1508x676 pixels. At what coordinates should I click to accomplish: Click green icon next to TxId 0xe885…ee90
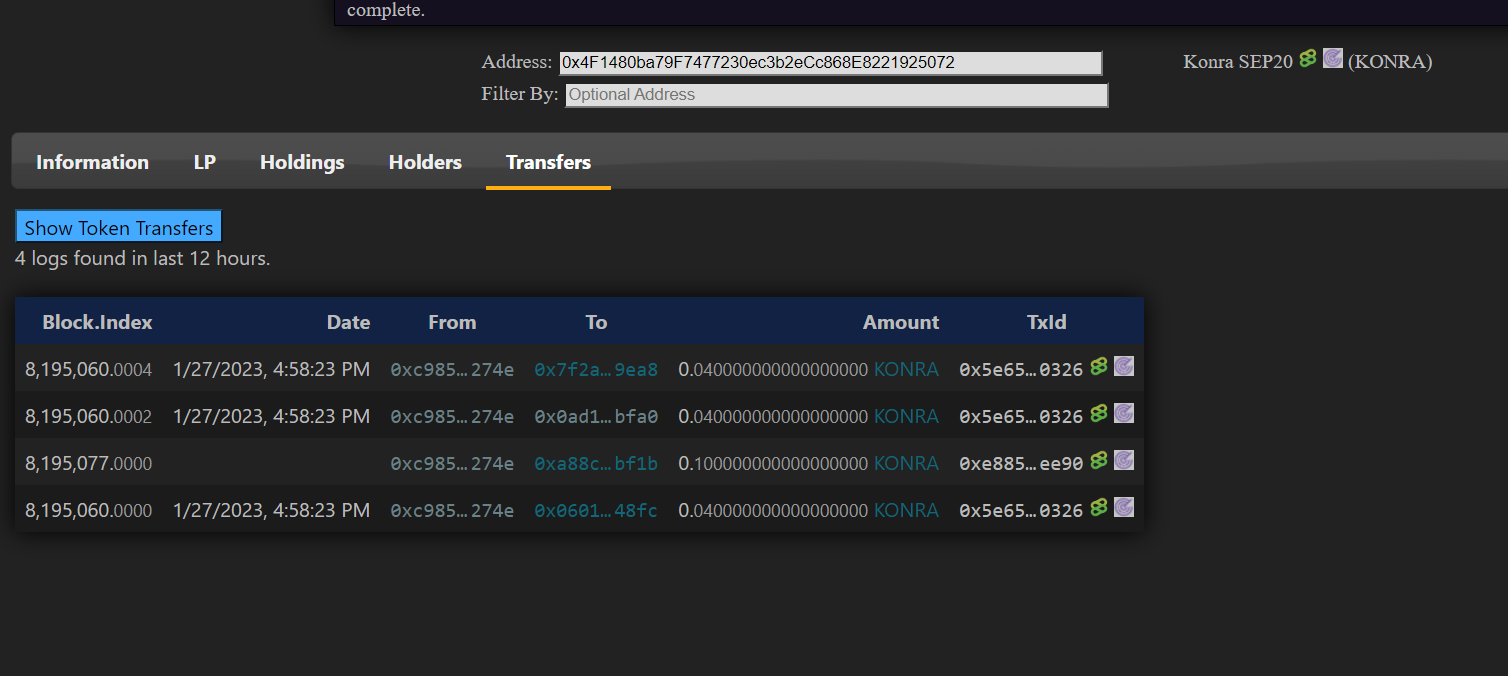point(1099,460)
